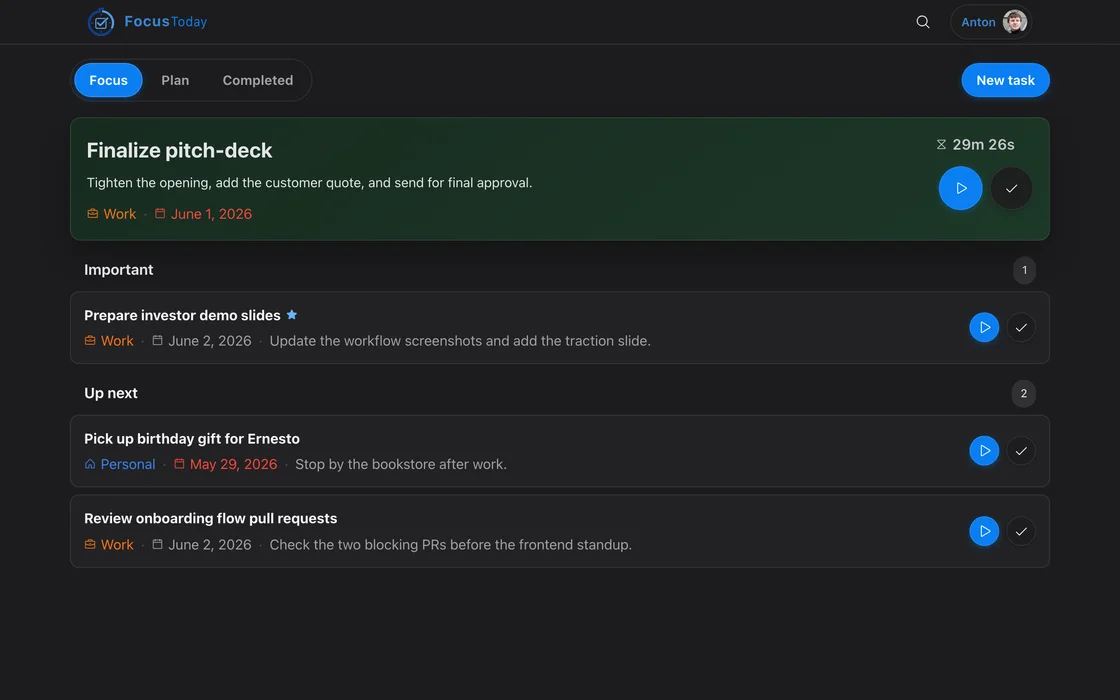Click calendar icon beside June 1, 2026

[x=160, y=213]
